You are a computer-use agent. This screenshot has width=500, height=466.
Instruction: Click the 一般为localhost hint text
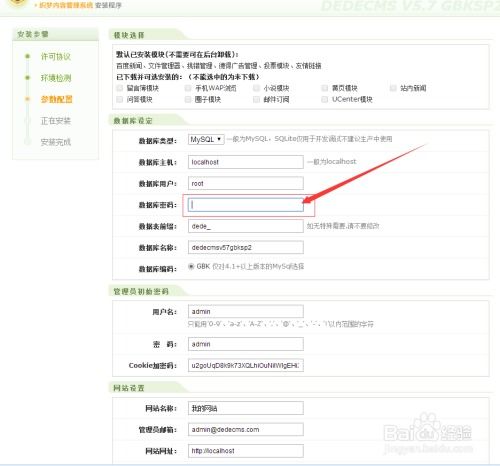(332, 162)
